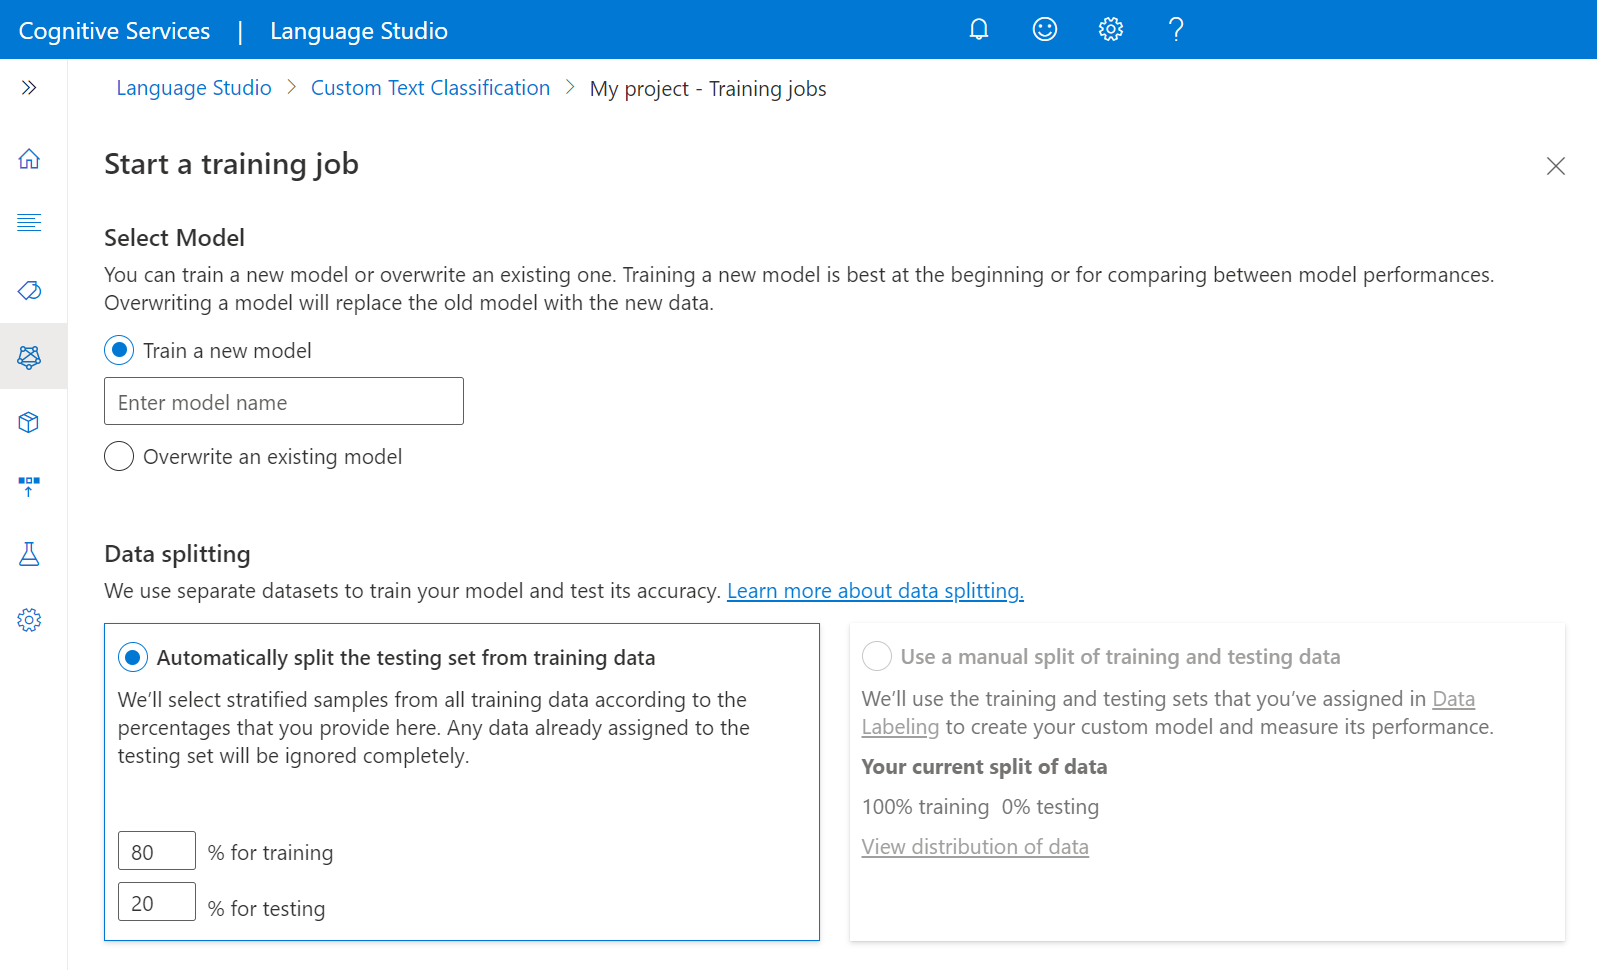Open the test flask icon in sidebar
Screen dimensions: 1597x970
point(29,554)
